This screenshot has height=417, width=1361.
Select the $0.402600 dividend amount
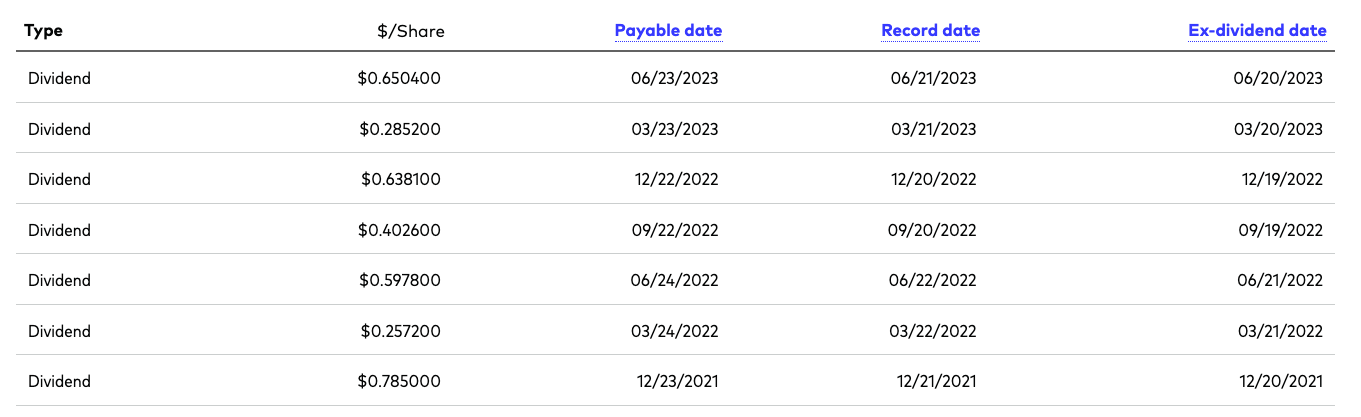click(400, 230)
